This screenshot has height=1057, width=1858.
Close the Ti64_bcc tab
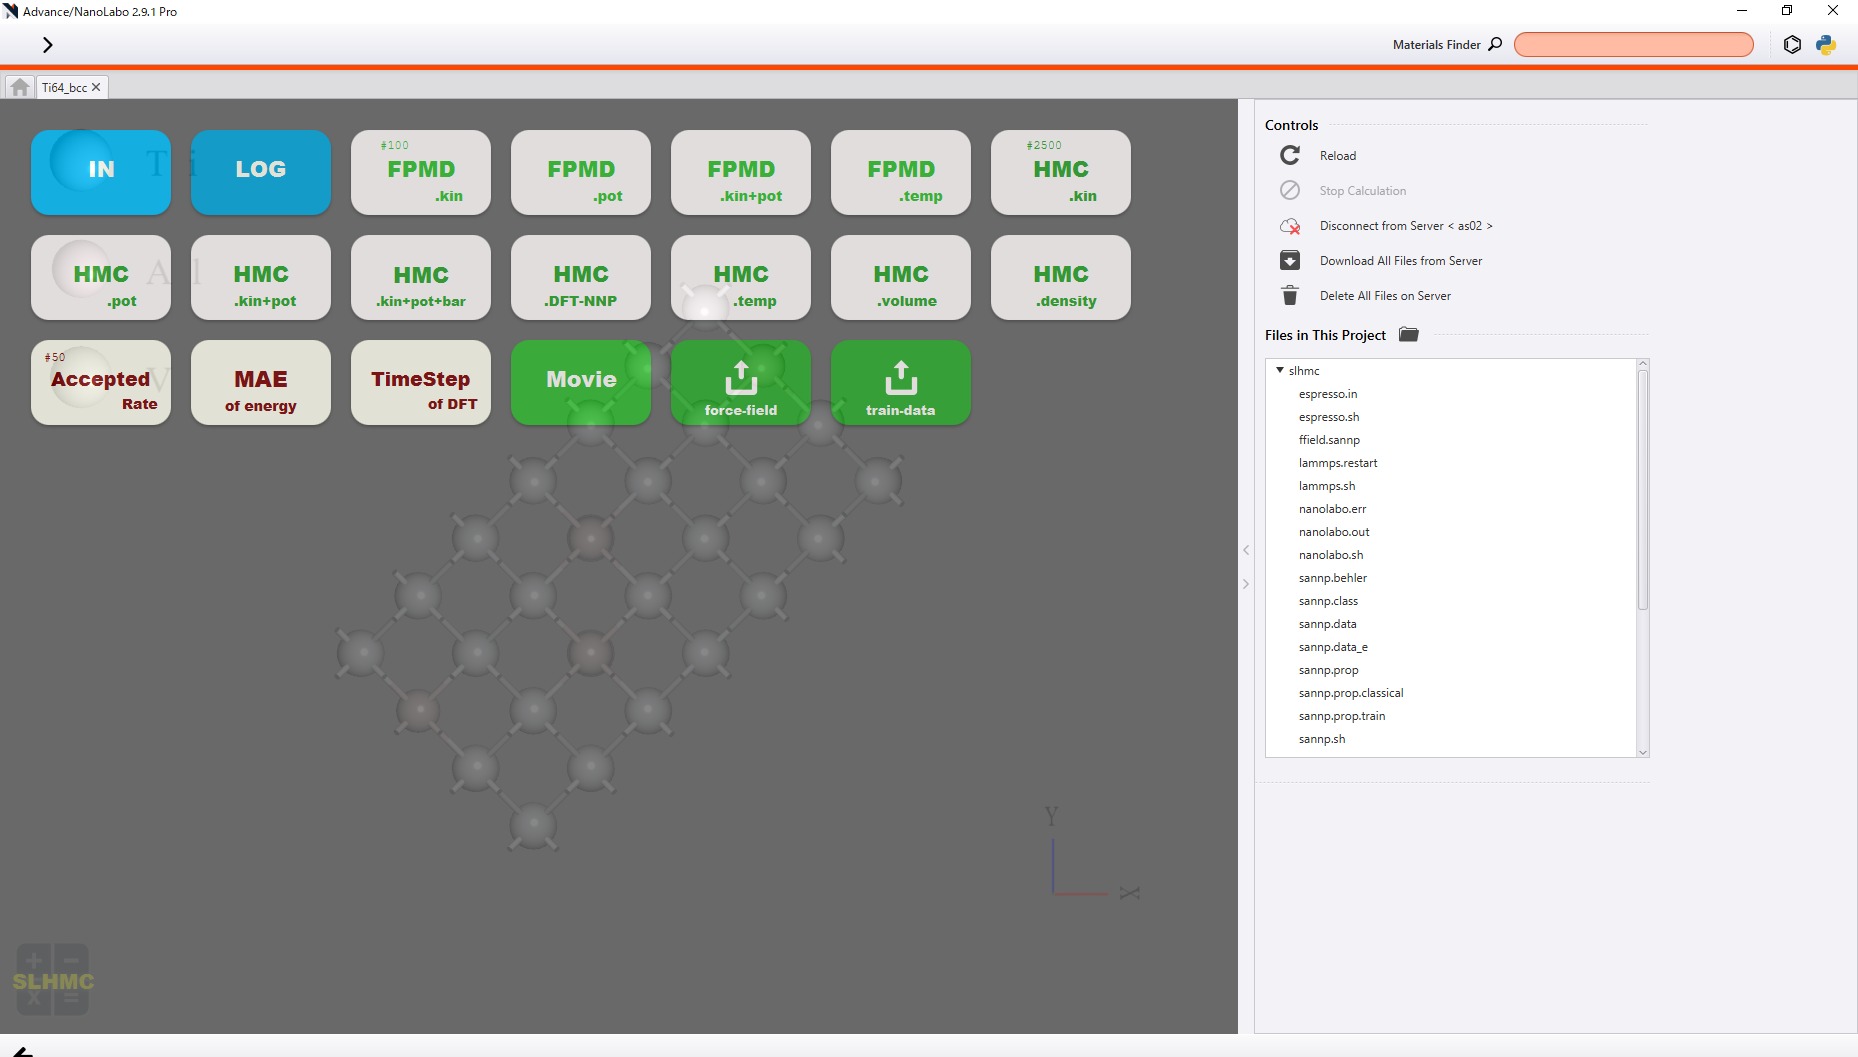[x=96, y=88]
